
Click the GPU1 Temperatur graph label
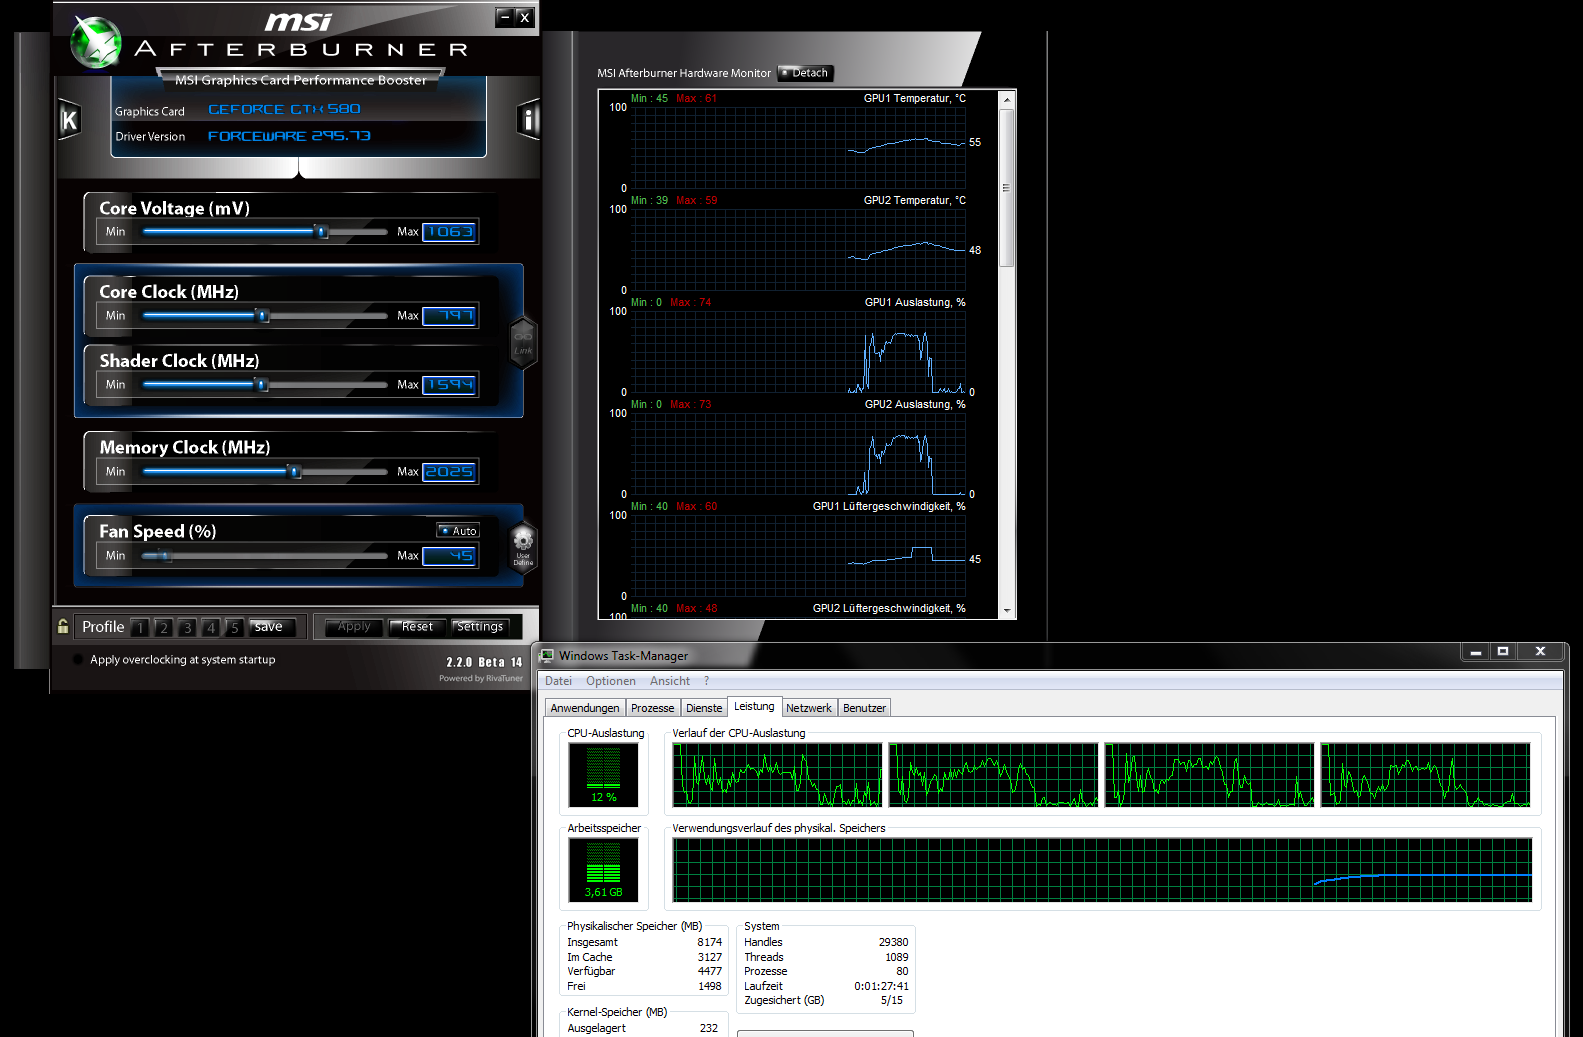point(914,99)
